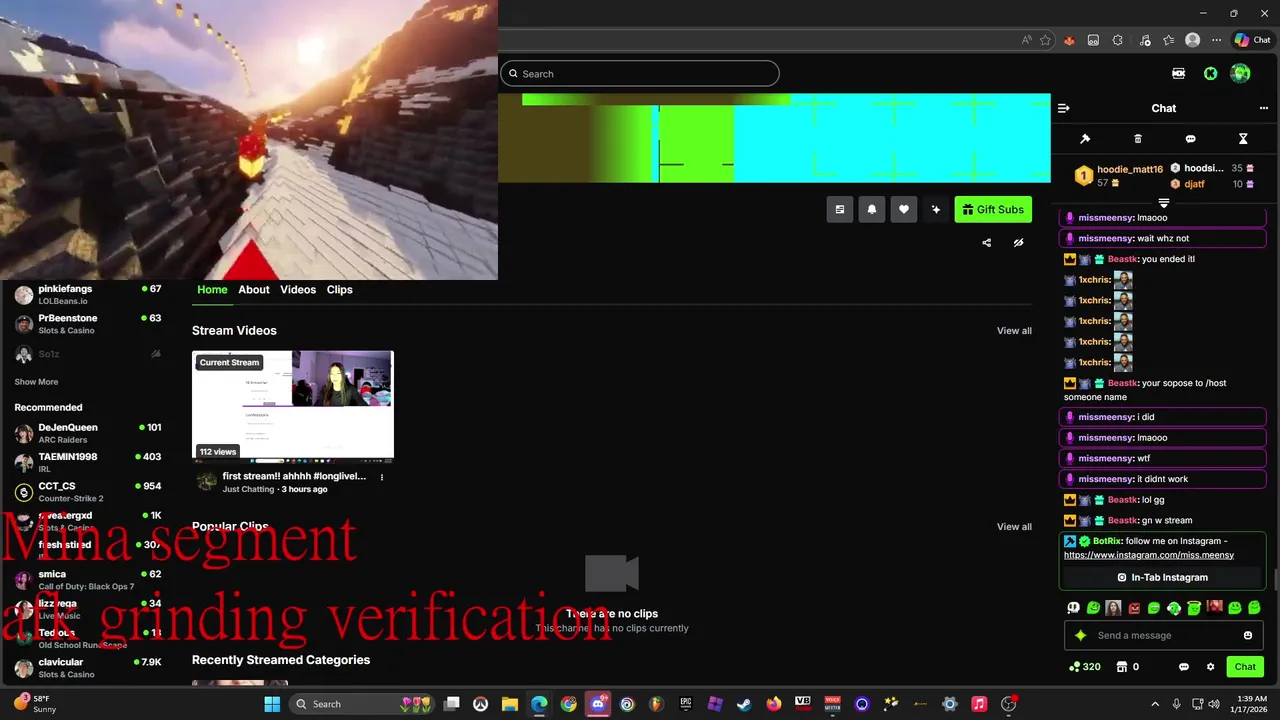Click the crossed-out icon next to share
Screen dimensions: 1280x720
tap(1018, 243)
